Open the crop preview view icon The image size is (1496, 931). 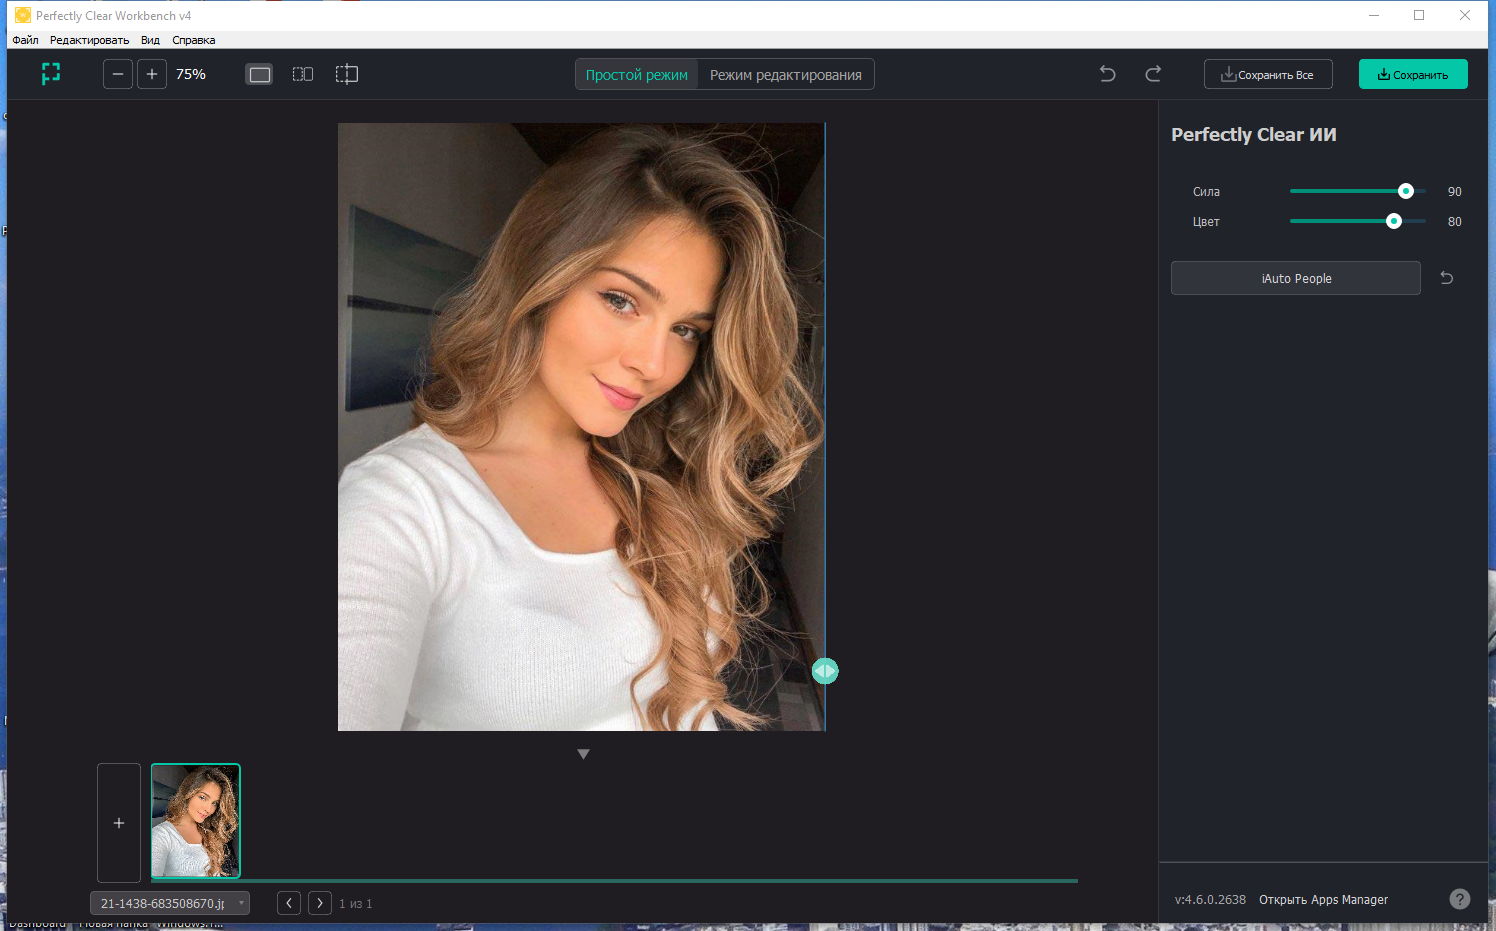346,73
